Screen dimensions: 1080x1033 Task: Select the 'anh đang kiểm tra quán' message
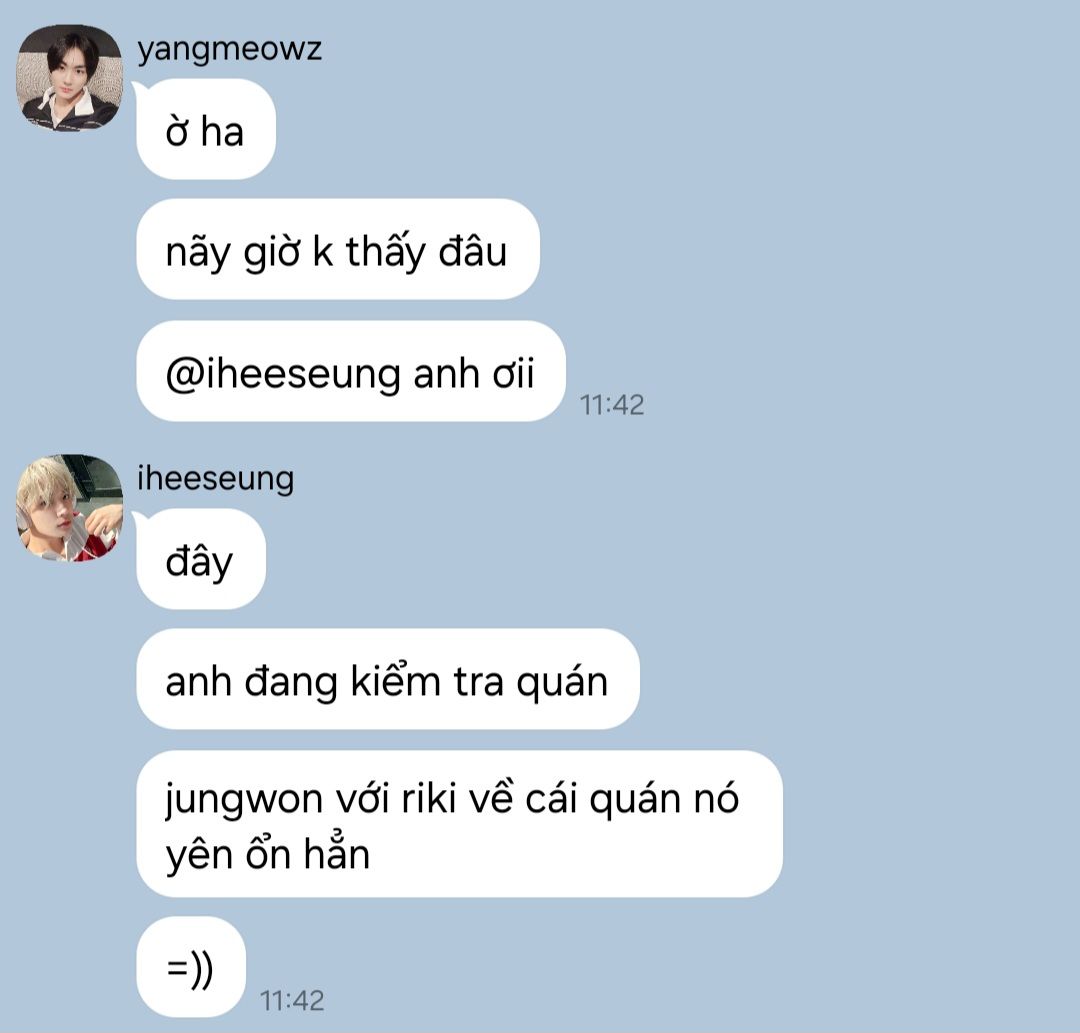point(388,679)
